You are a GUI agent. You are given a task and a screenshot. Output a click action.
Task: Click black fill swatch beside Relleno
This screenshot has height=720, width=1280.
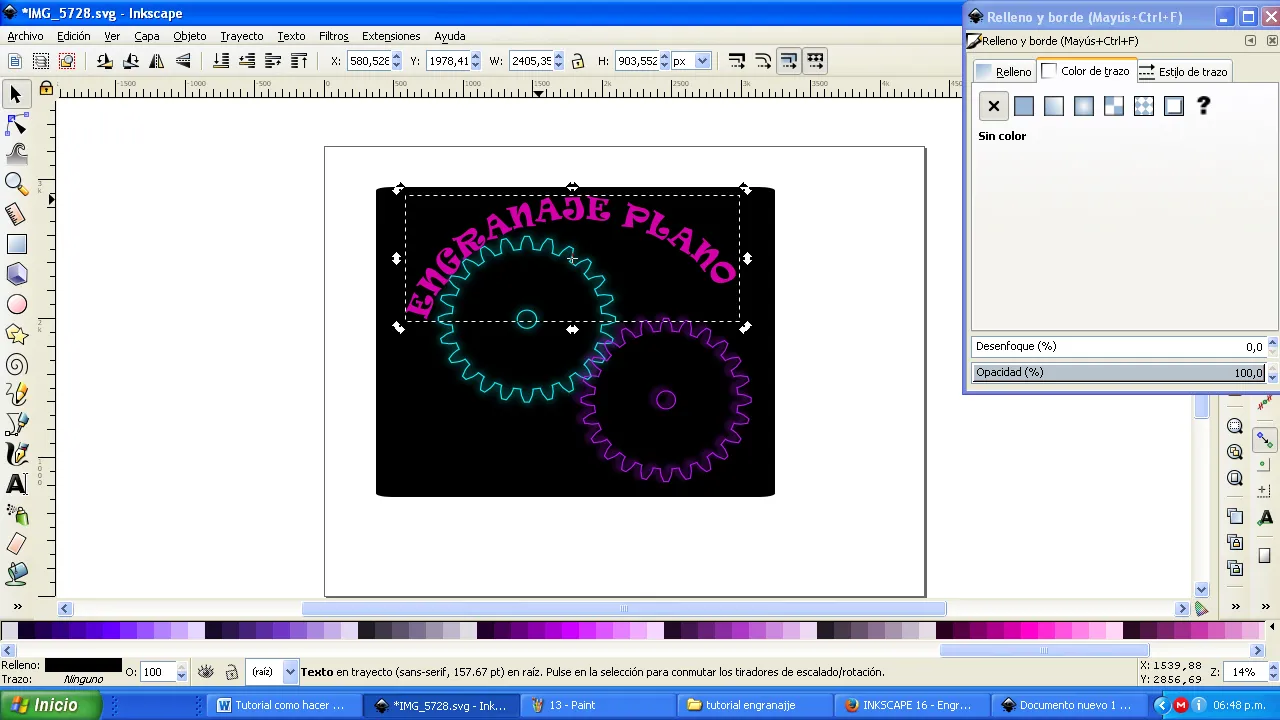pyautogui.click(x=83, y=665)
